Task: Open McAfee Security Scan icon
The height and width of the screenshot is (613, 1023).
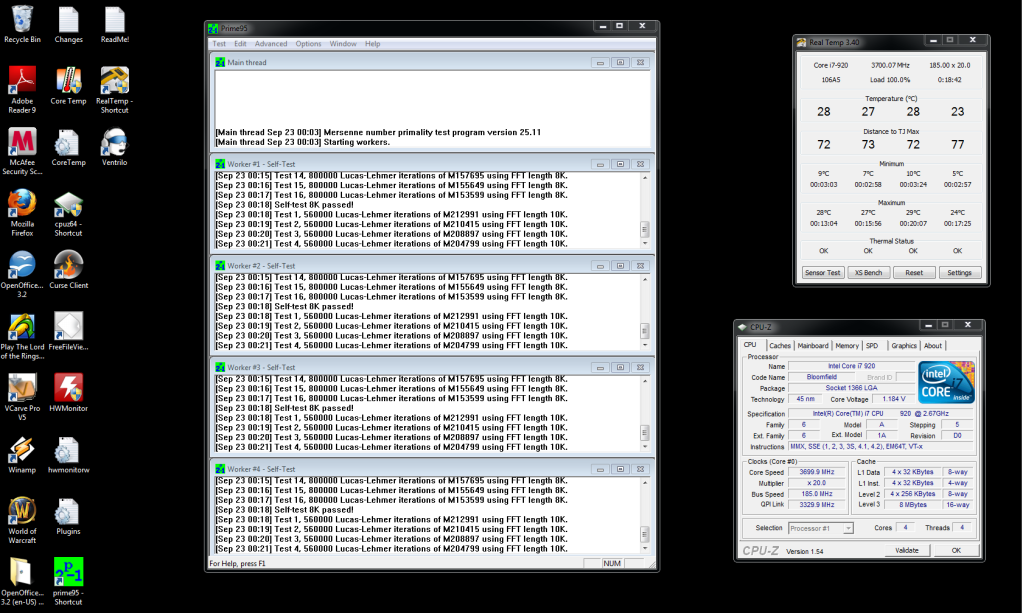Action: coord(22,151)
